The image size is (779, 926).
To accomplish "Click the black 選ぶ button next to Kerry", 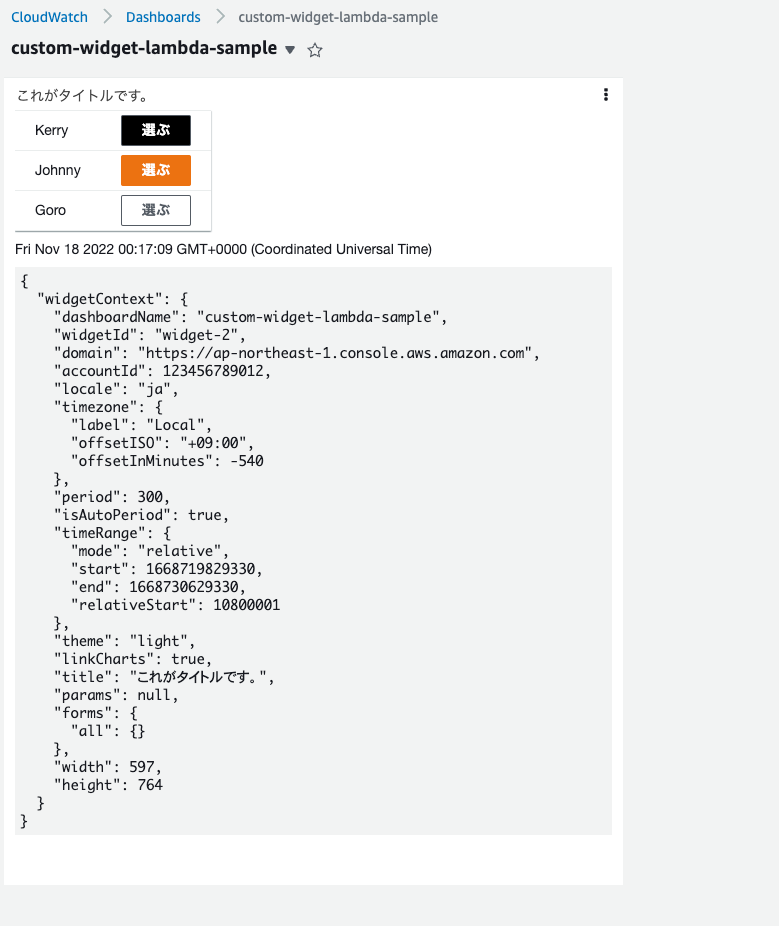I will (x=155, y=130).
